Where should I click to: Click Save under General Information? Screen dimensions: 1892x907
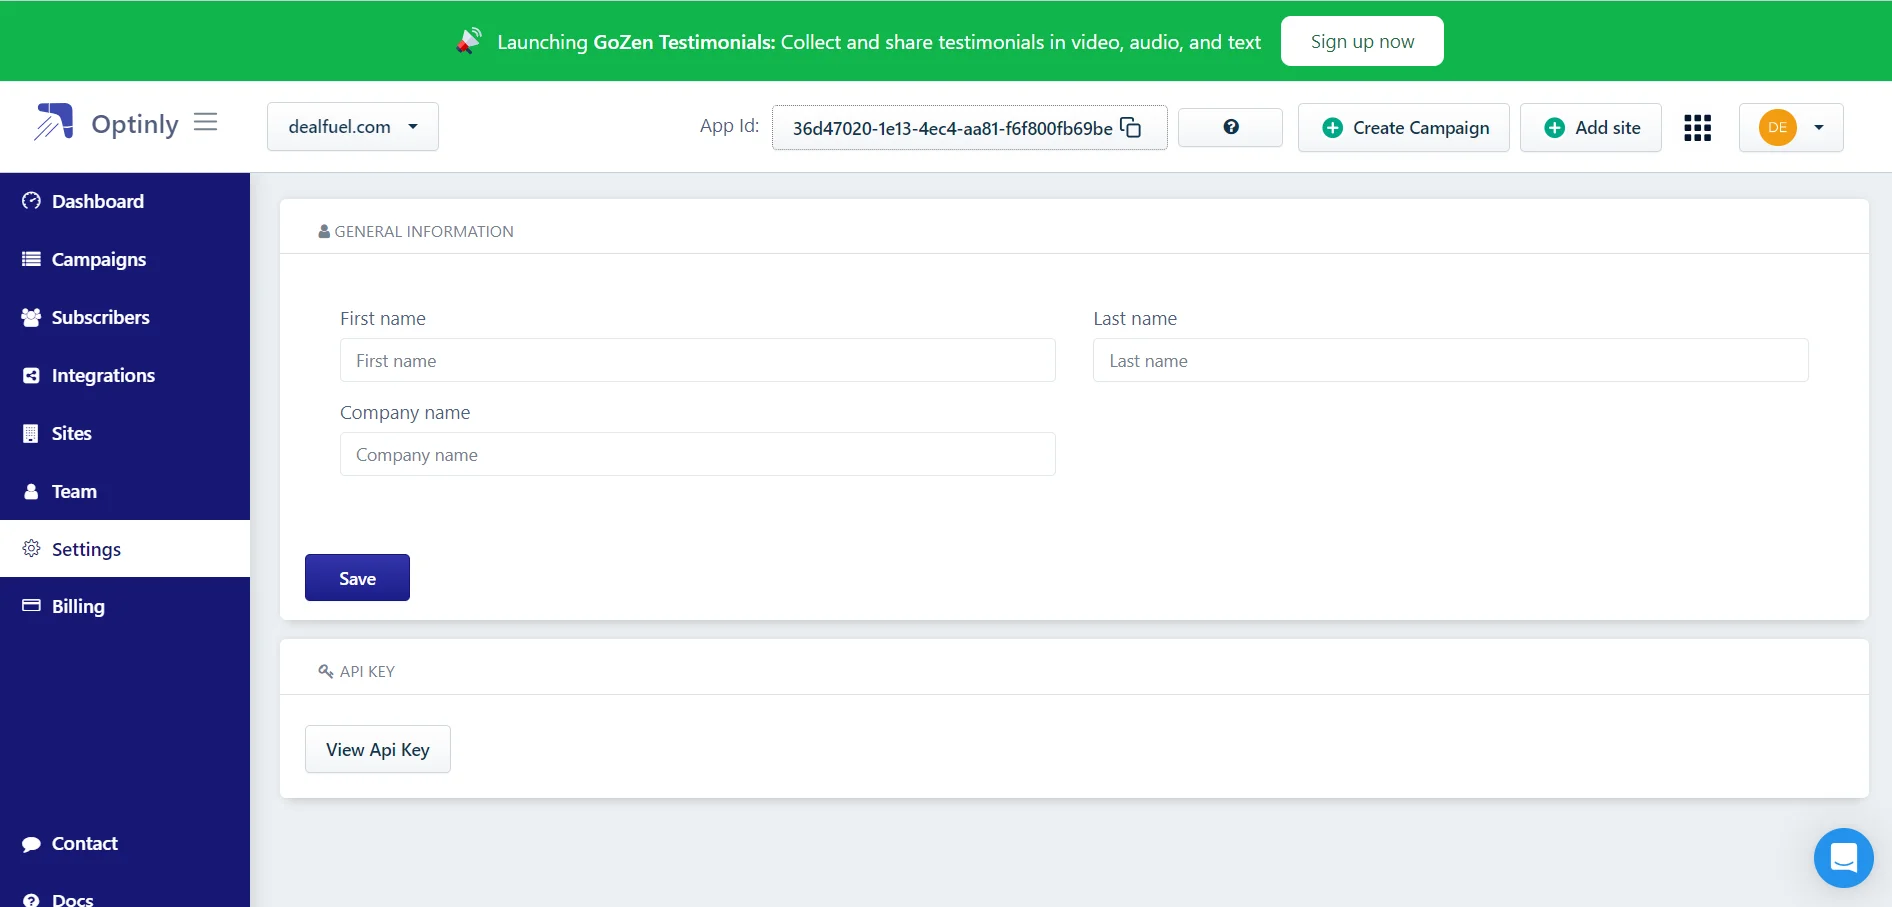click(x=357, y=578)
